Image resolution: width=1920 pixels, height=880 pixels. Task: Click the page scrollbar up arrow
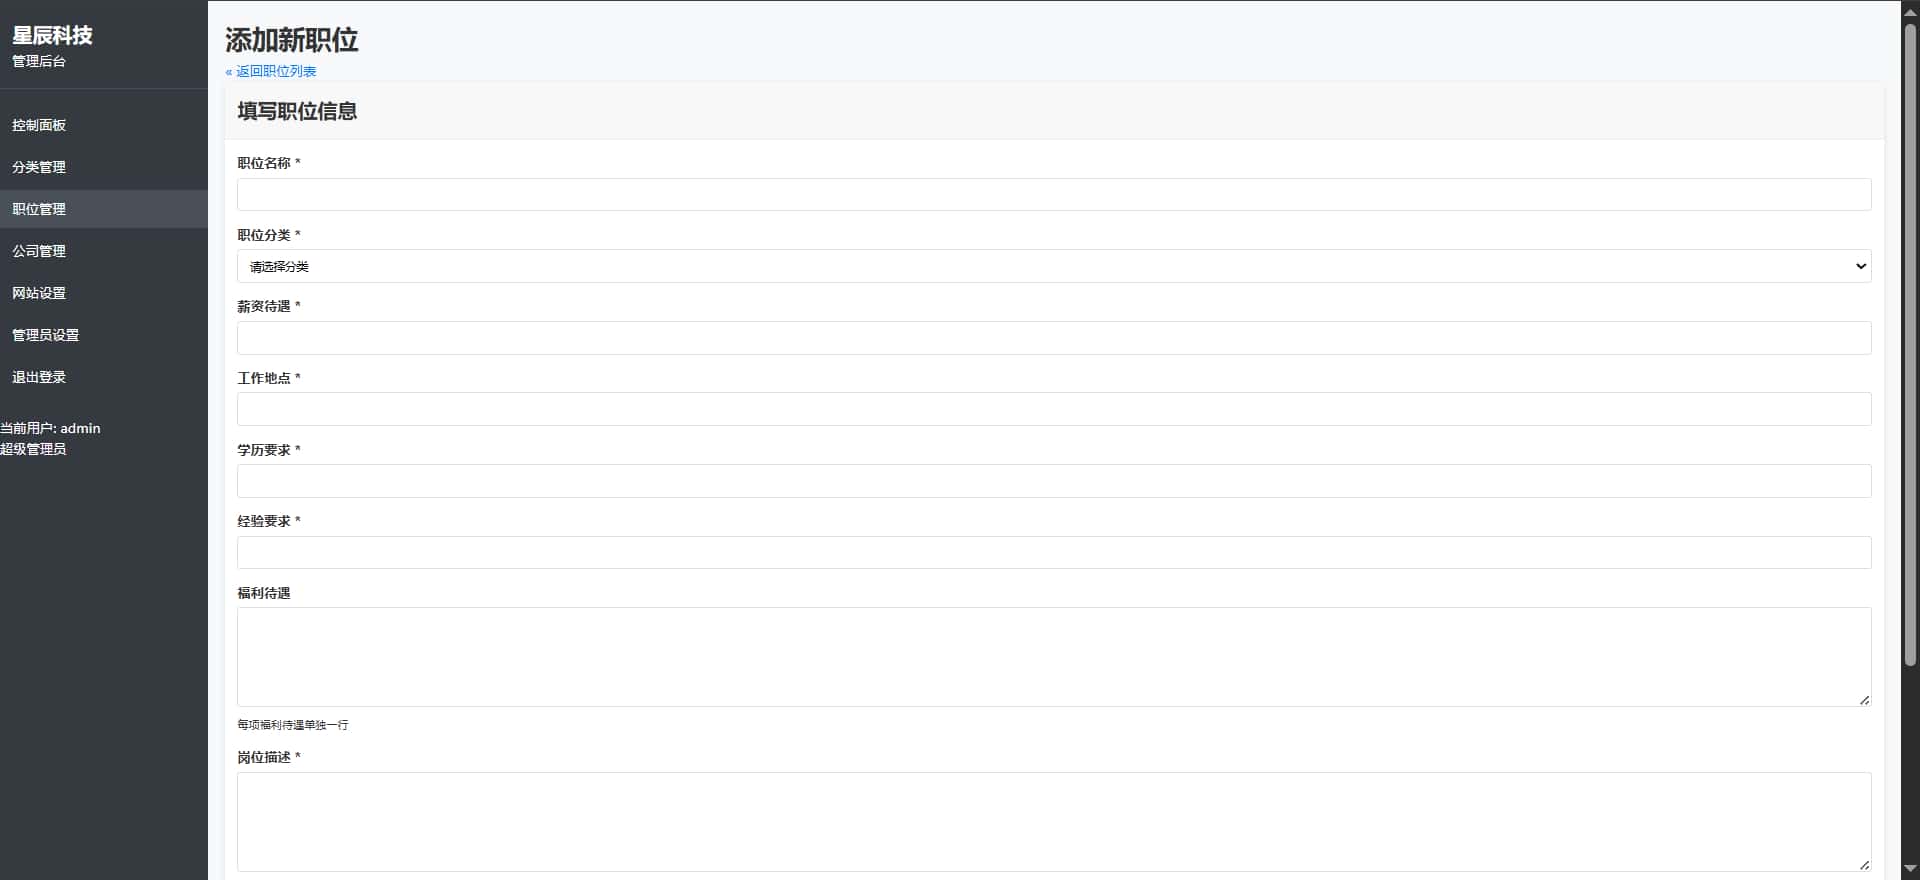[x=1910, y=10]
